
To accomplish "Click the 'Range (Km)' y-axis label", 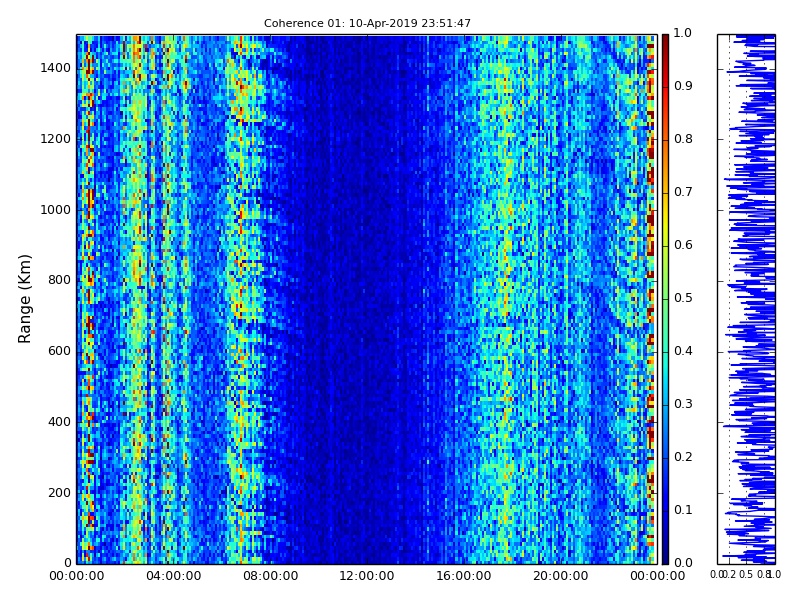I will coord(24,299).
